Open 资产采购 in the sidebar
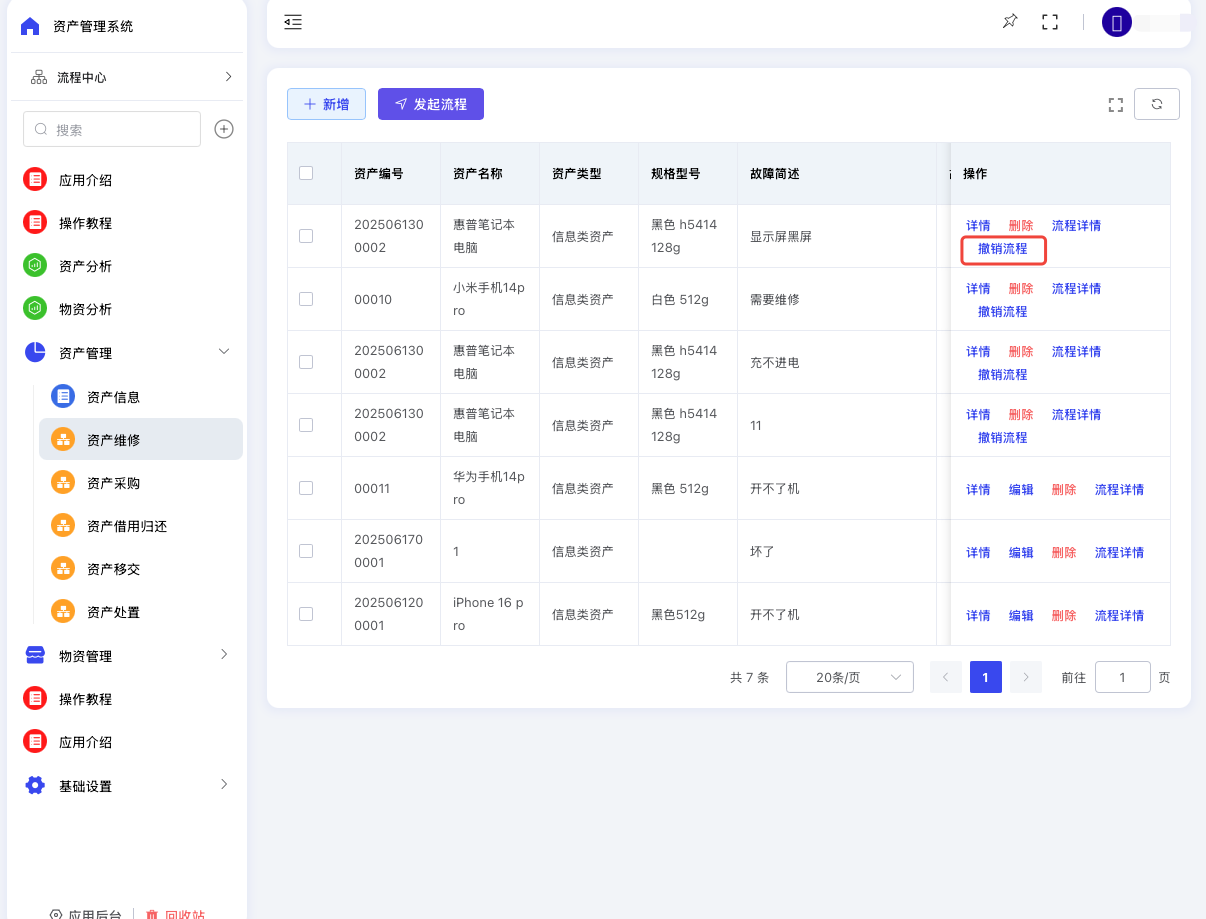The height and width of the screenshot is (919, 1206). pos(113,483)
